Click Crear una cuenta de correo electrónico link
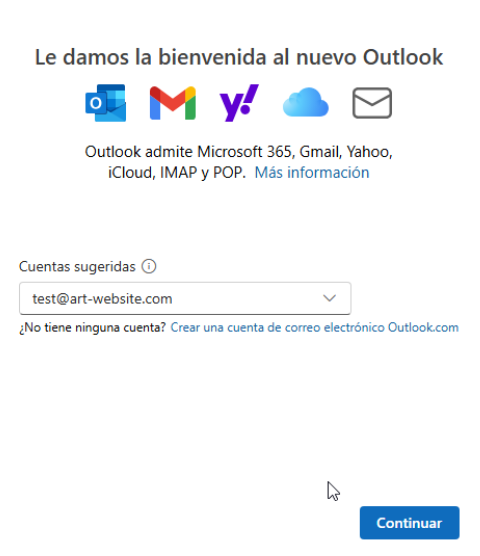Viewport: 480px width, 556px height. tap(314, 327)
